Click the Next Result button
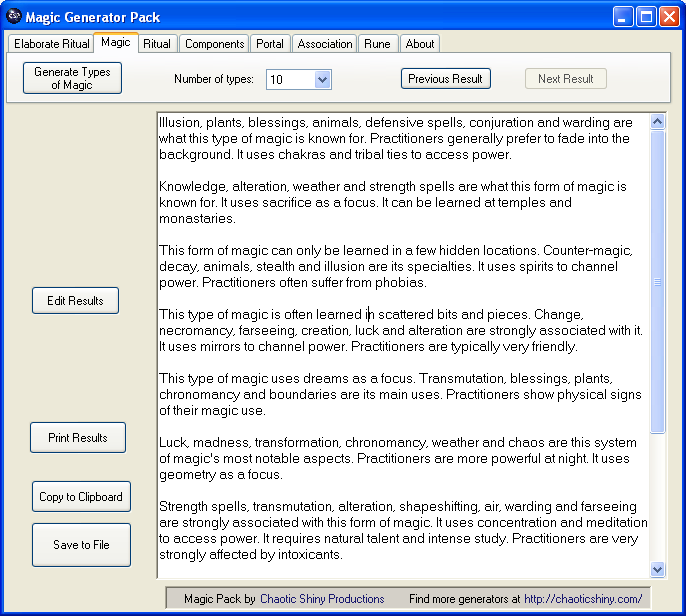Image resolution: width=686 pixels, height=616 pixels. (x=566, y=79)
